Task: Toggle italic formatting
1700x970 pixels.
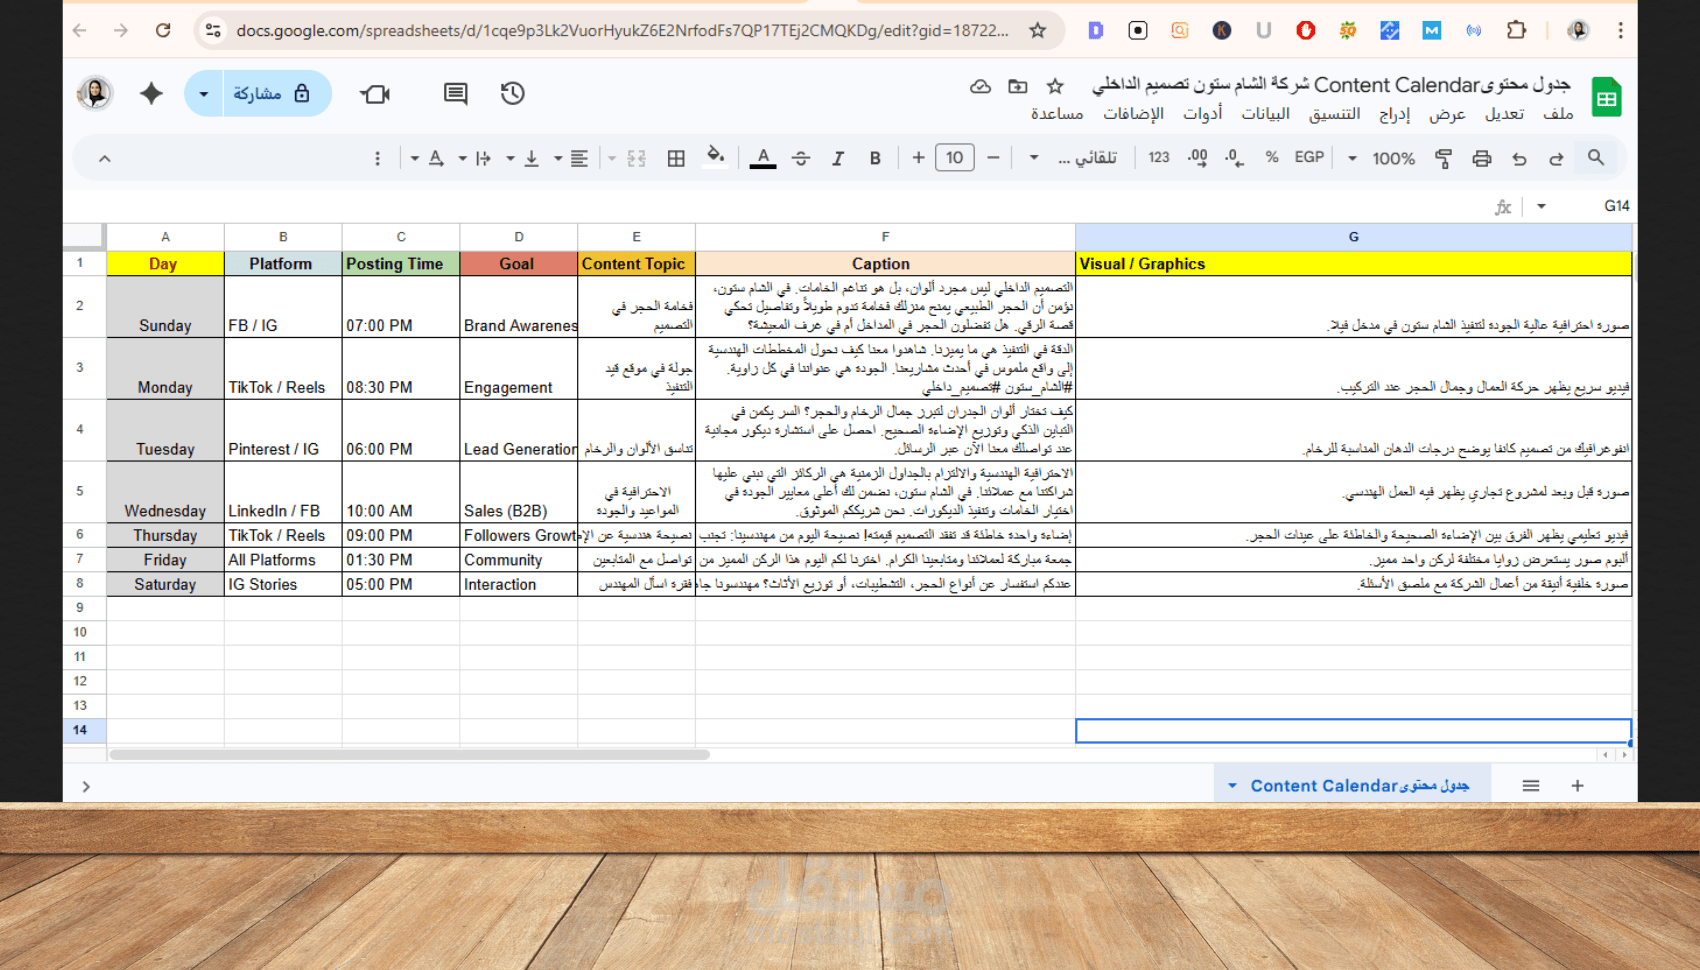Action: click(838, 158)
